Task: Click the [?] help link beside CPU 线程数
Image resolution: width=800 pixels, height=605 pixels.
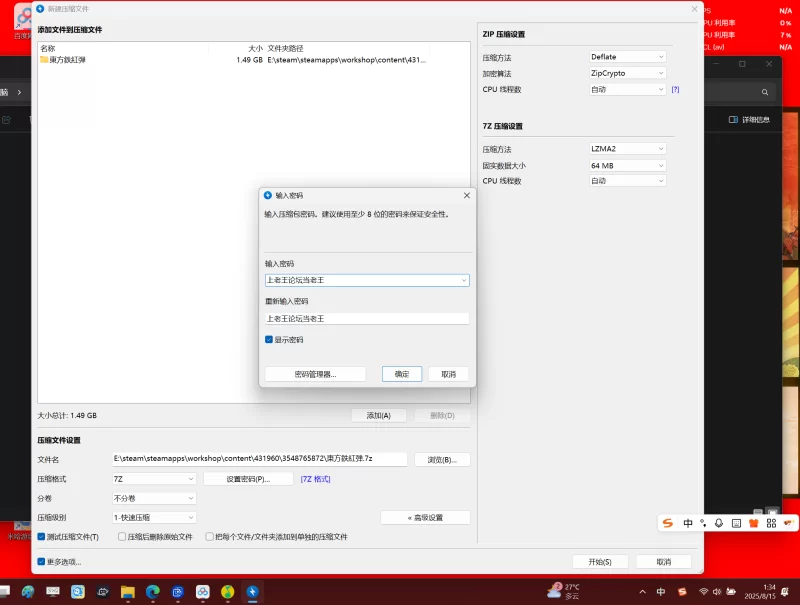Action: [675, 89]
